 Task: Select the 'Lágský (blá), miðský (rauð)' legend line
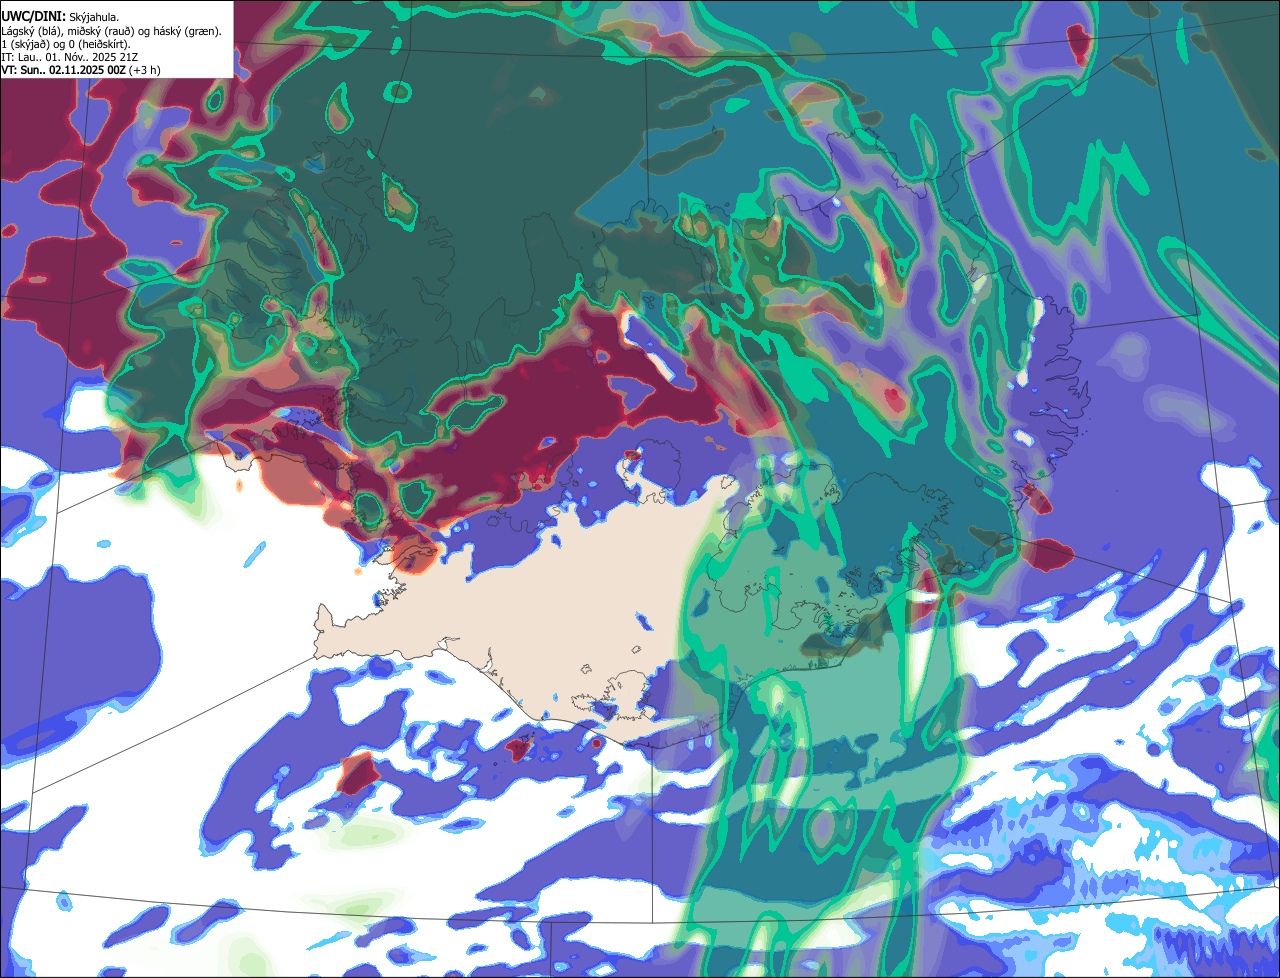point(112,31)
